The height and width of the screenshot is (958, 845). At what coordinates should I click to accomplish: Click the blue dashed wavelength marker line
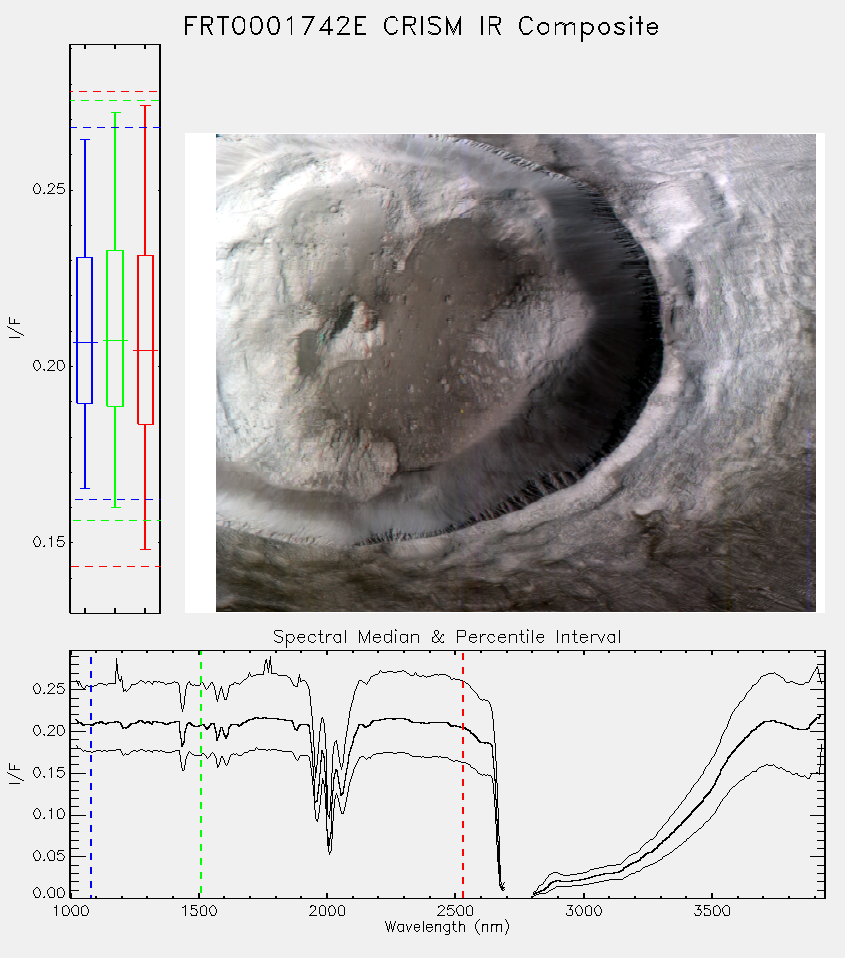coord(91,774)
